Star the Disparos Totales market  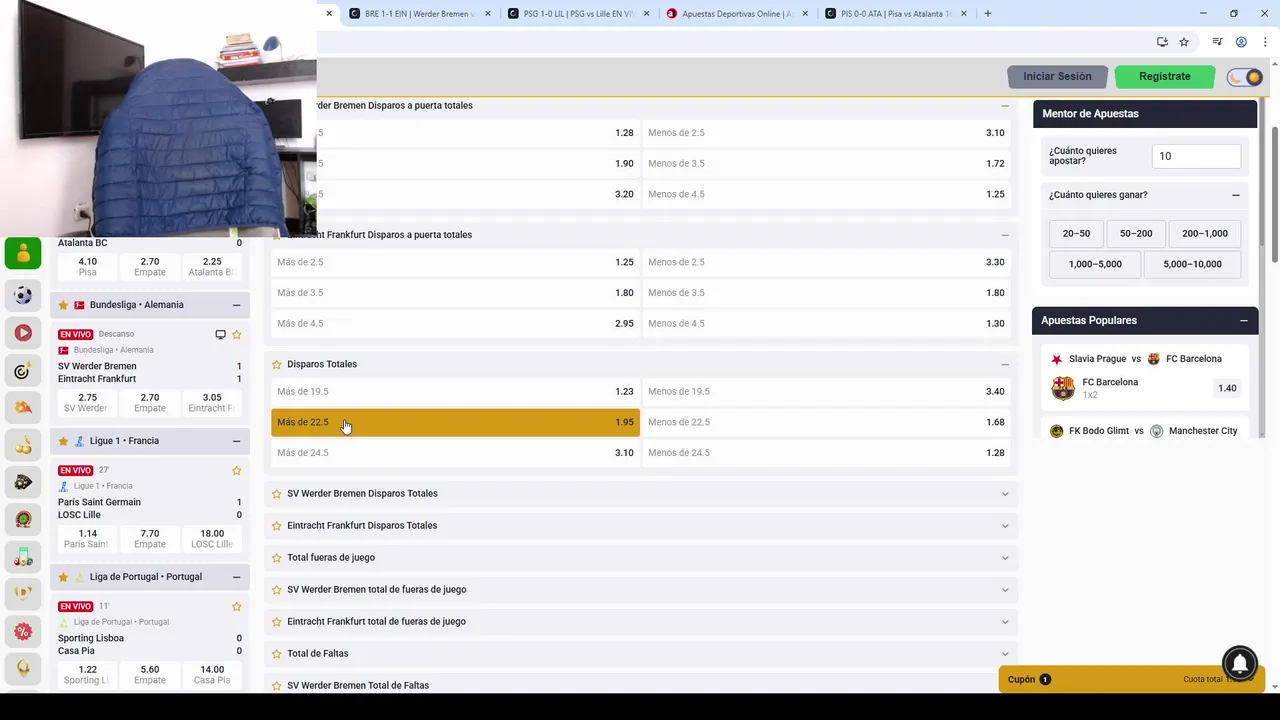click(277, 364)
